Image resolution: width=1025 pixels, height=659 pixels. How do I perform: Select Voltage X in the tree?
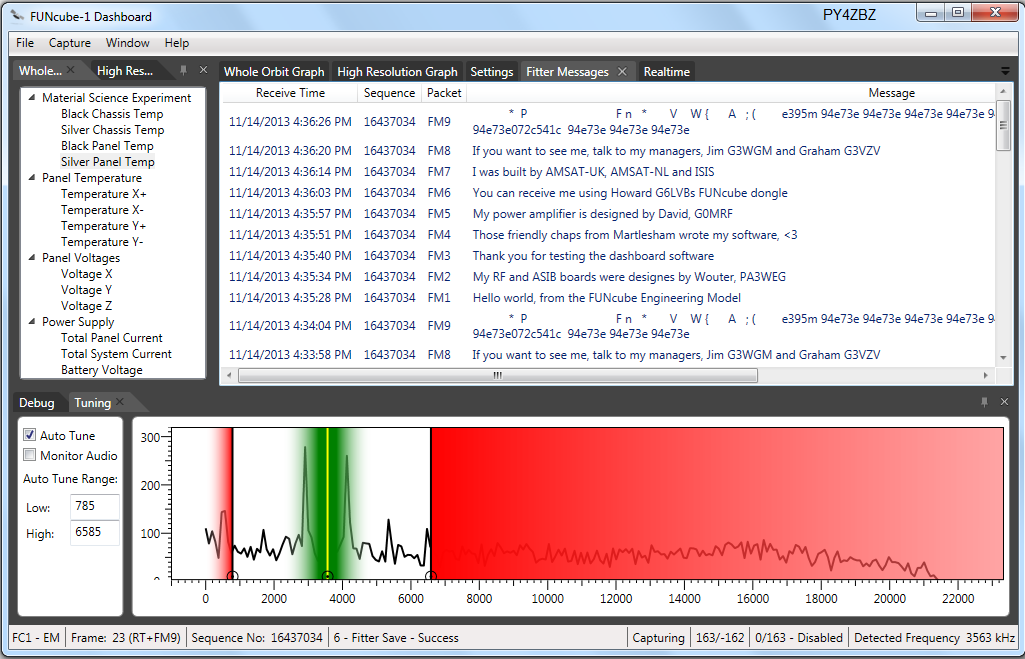(86, 274)
